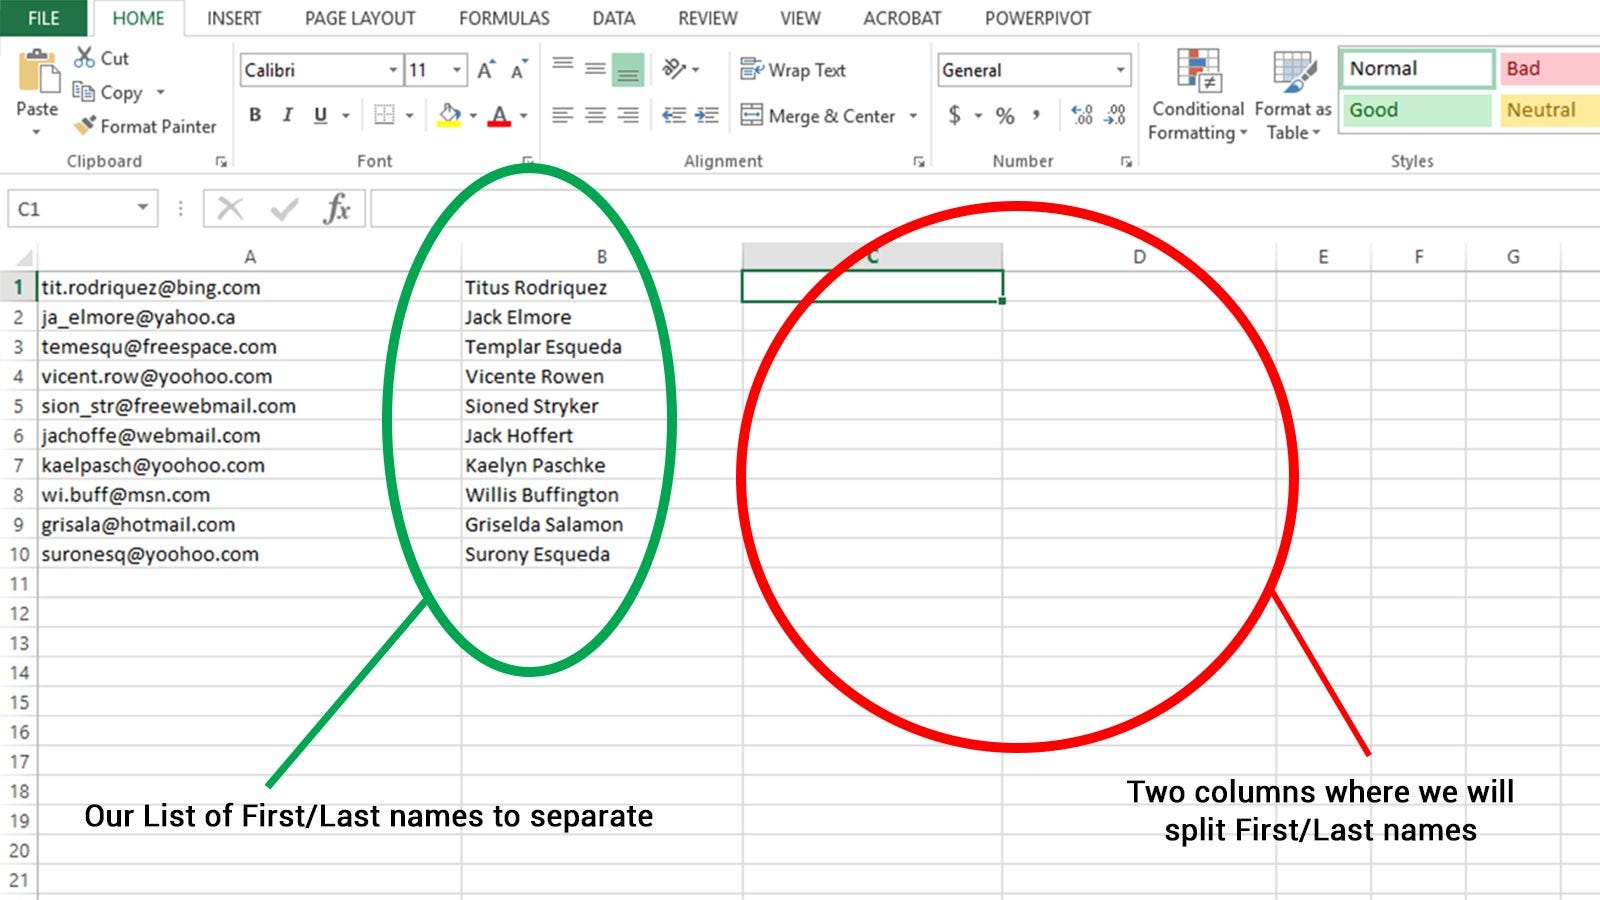This screenshot has height=900, width=1600.
Task: Click the Accounting dollar format icon
Action: click(x=955, y=115)
